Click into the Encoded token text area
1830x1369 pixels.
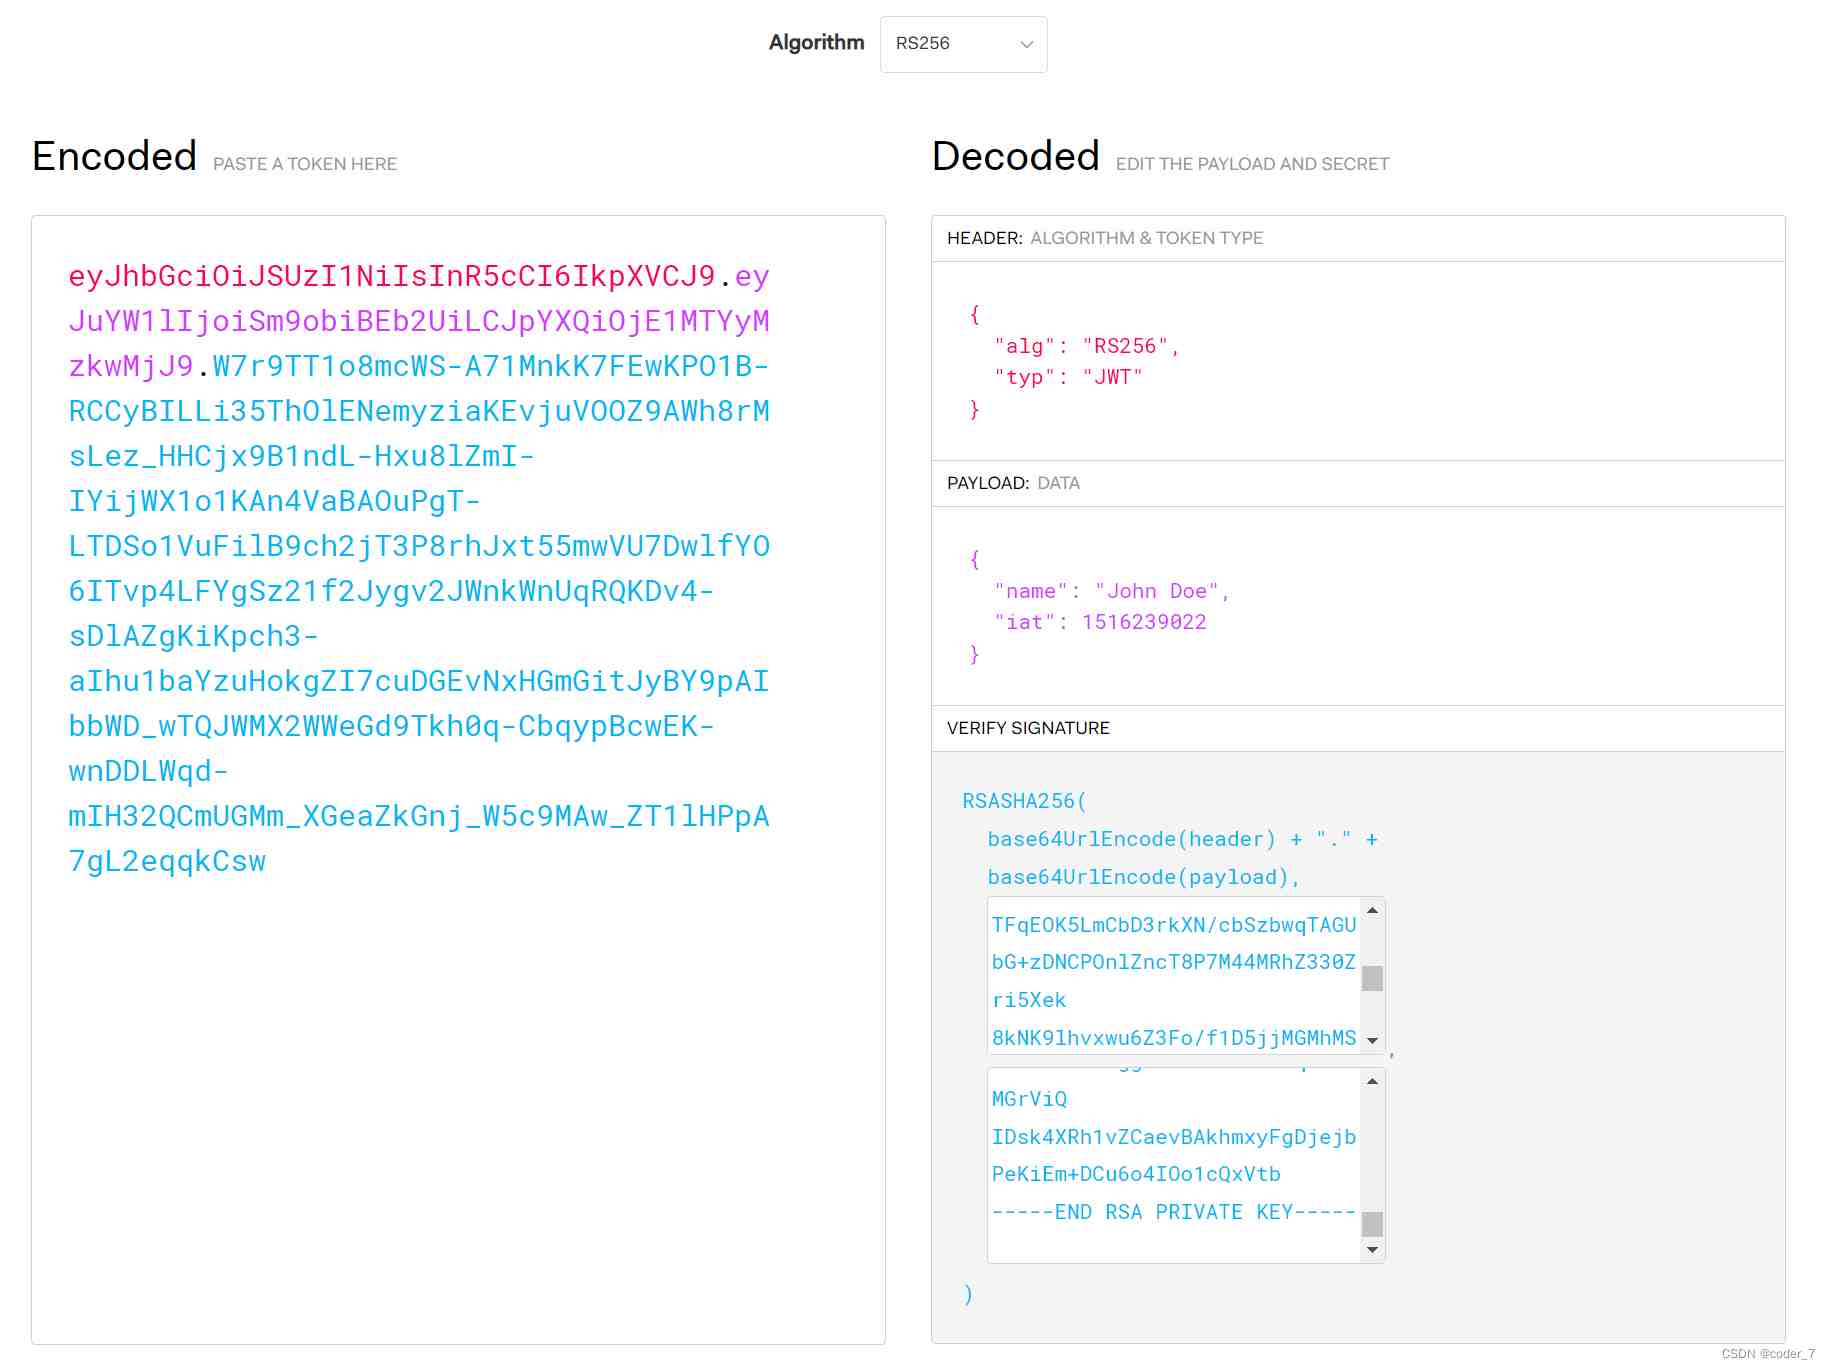click(x=458, y=780)
